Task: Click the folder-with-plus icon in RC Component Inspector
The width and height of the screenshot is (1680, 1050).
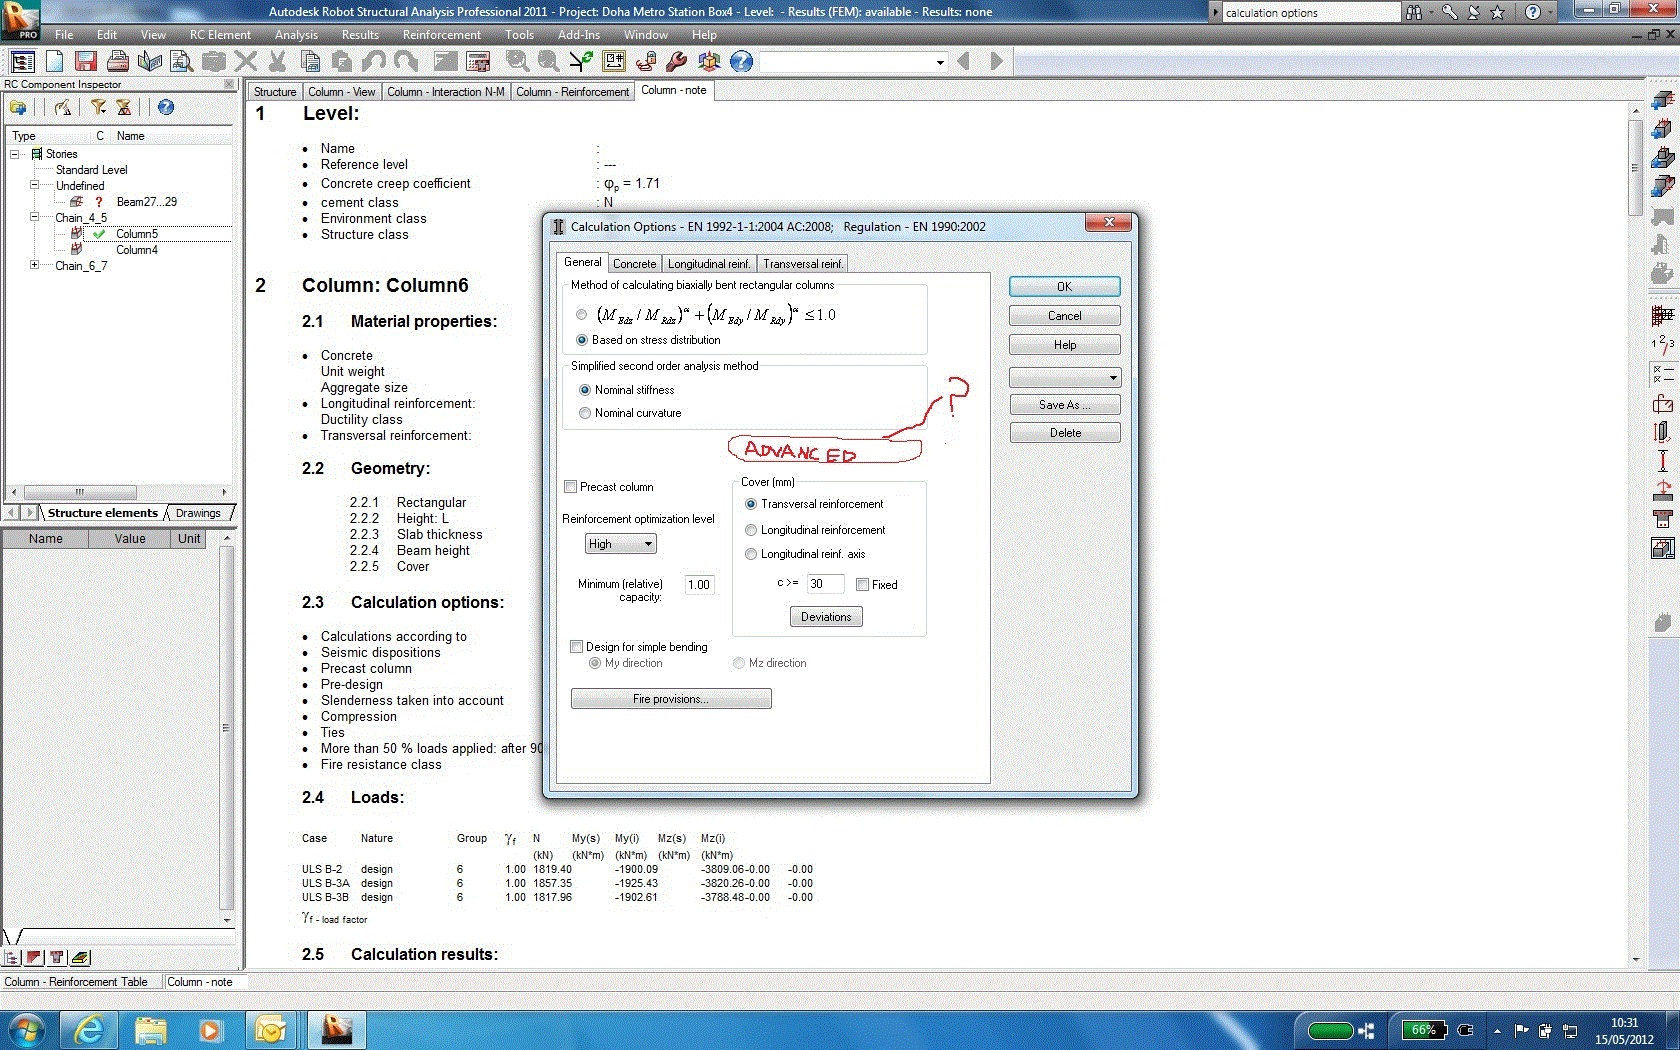Action: (x=18, y=107)
